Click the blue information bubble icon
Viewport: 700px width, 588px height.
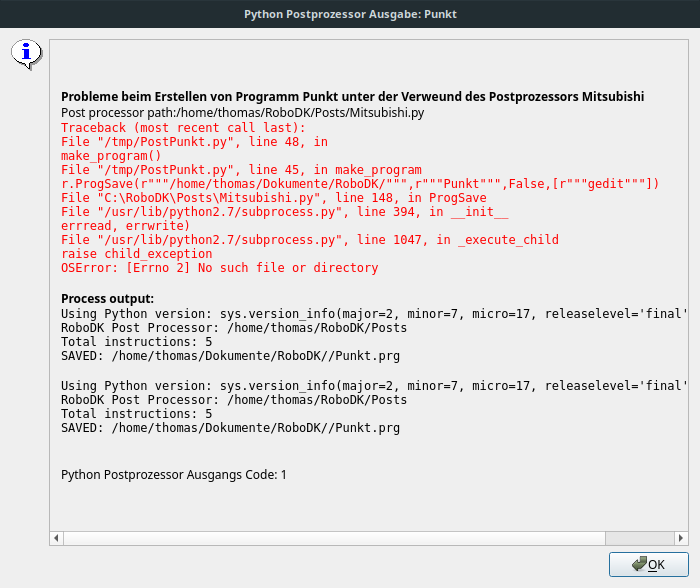coord(26,53)
